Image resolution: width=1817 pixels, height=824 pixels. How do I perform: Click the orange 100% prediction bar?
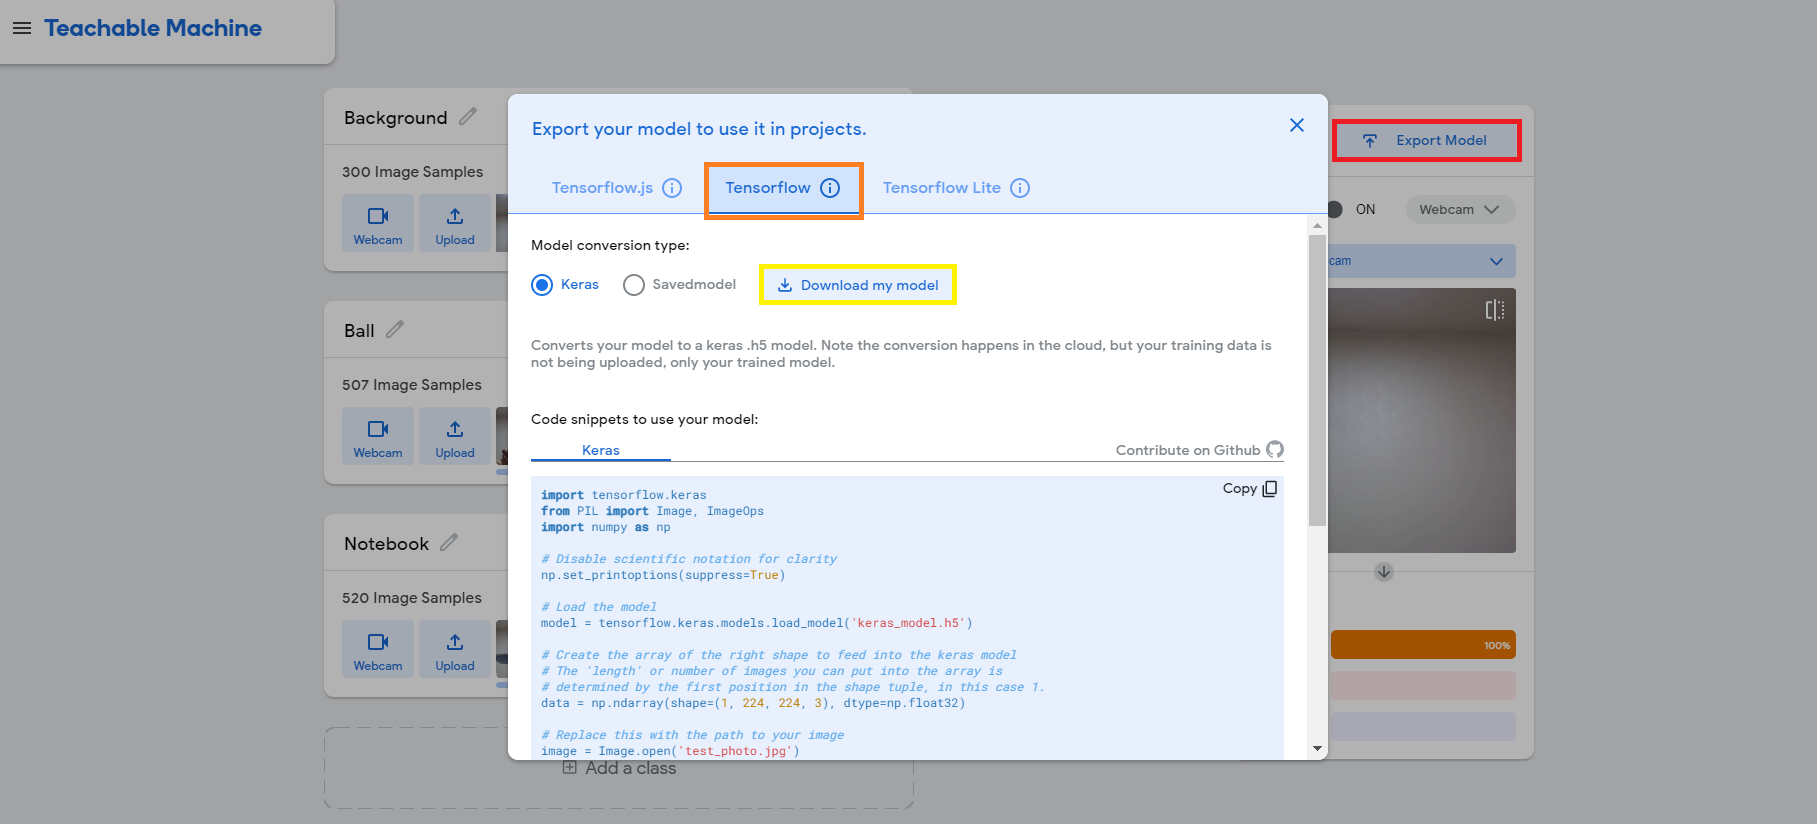pyautogui.click(x=1423, y=645)
